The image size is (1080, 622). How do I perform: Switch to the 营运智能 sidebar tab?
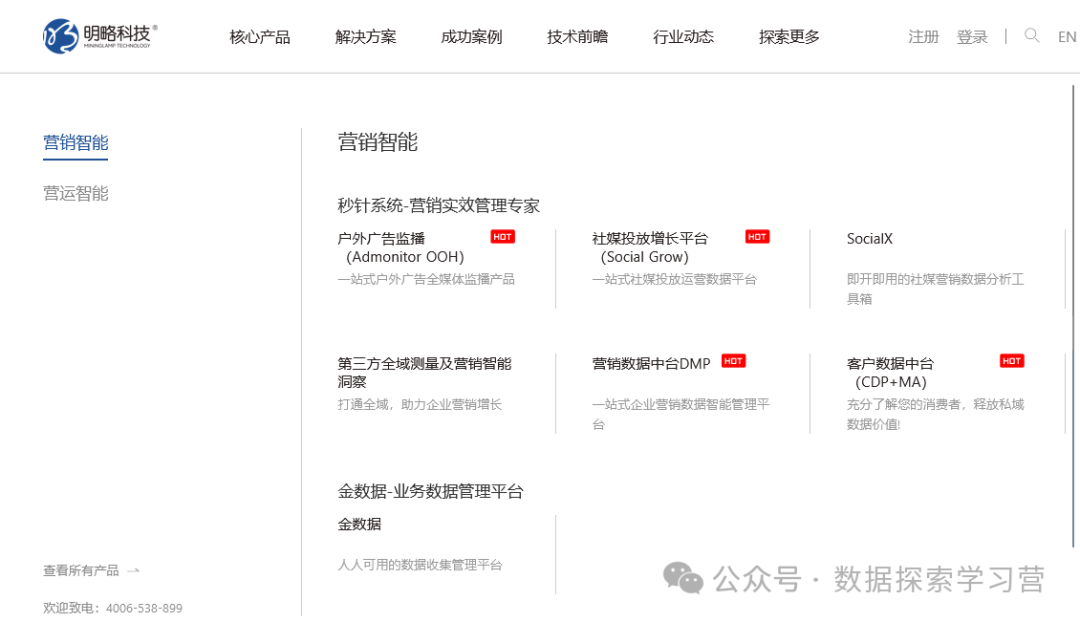pyautogui.click(x=76, y=193)
